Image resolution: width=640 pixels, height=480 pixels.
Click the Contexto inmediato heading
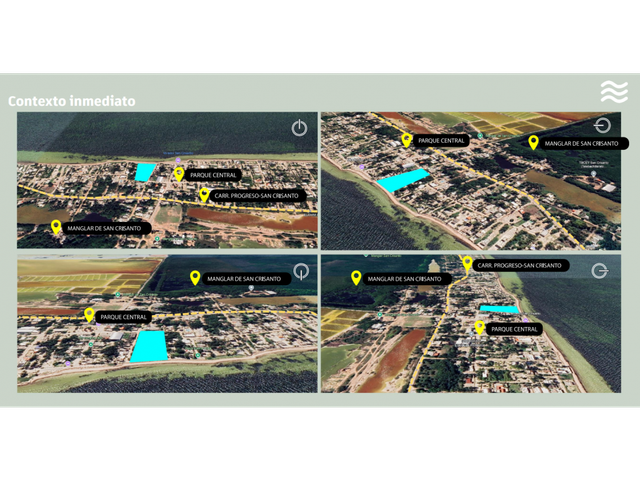pyautogui.click(x=71, y=101)
